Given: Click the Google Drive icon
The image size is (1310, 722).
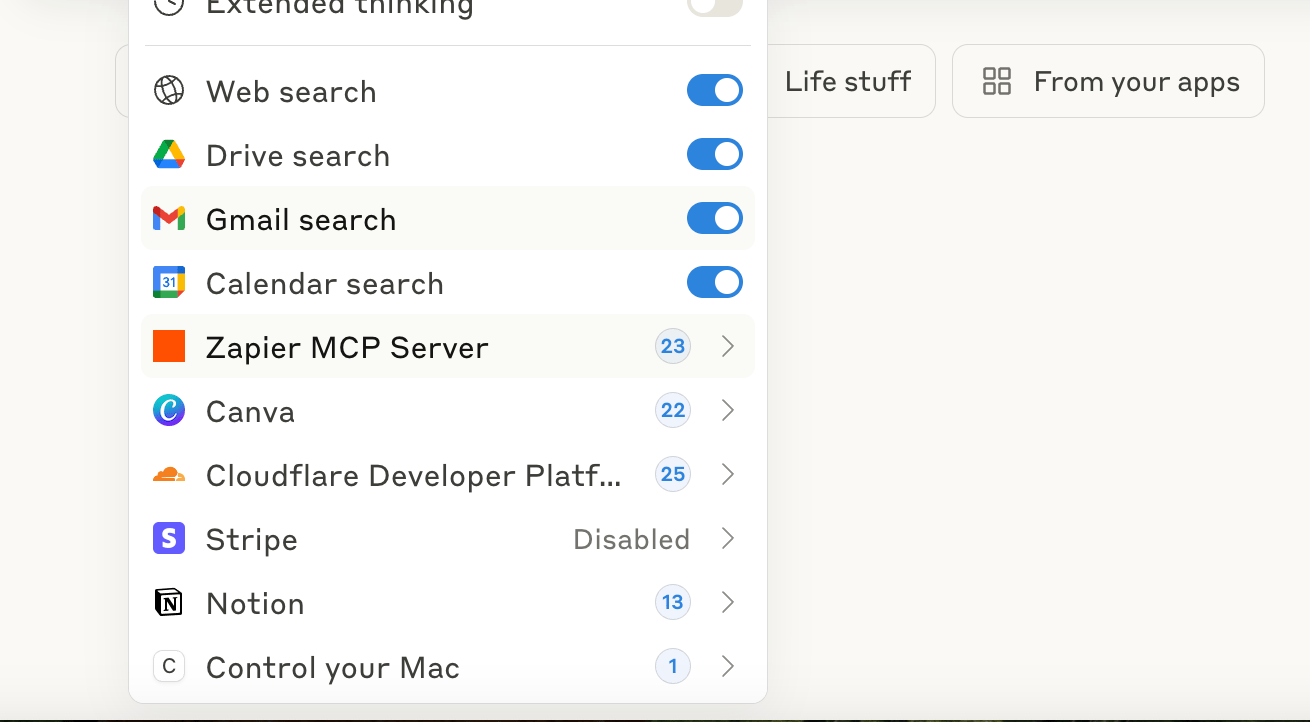Looking at the screenshot, I should coord(169,154).
